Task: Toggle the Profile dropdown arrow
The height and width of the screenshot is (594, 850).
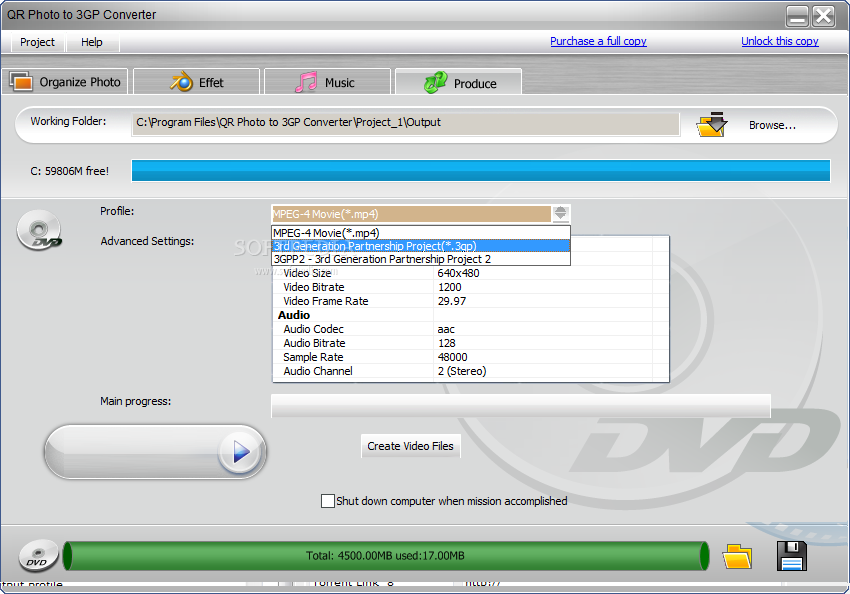Action: pos(561,214)
